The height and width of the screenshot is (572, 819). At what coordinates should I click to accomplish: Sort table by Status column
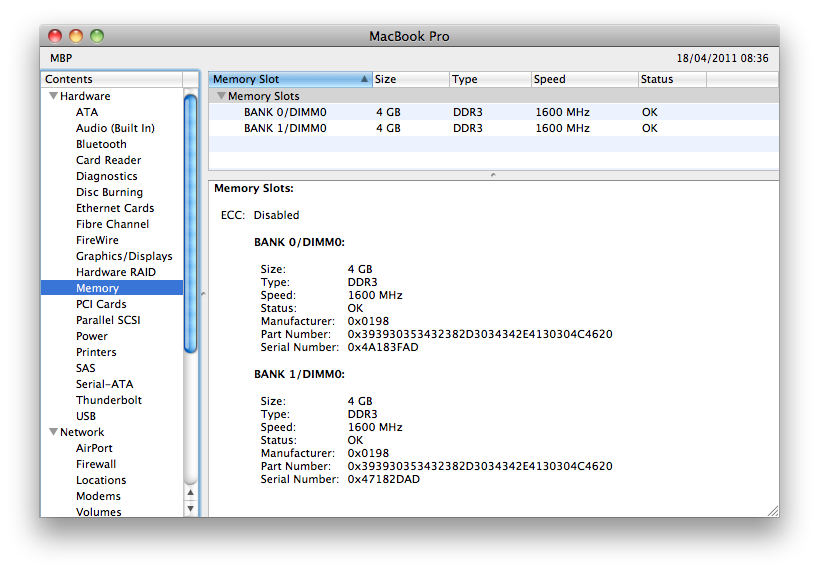[x=672, y=79]
